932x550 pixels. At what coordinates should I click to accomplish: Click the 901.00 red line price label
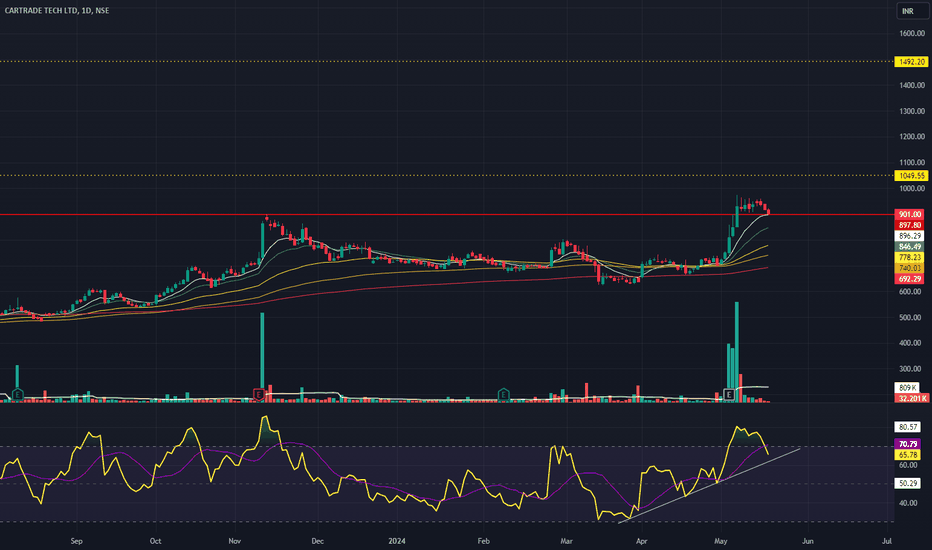pyautogui.click(x=909, y=214)
